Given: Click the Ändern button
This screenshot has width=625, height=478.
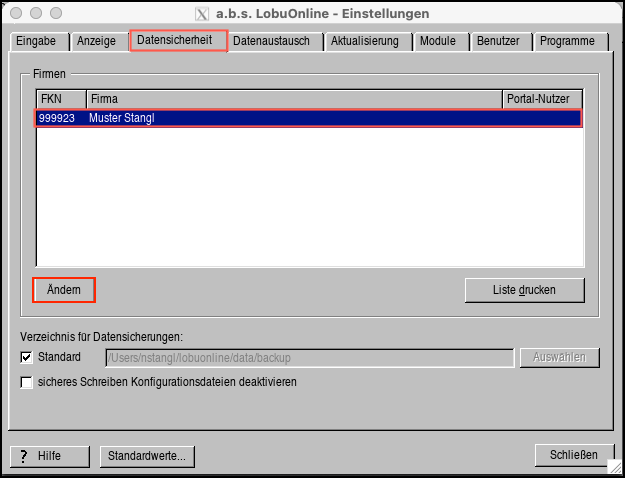Looking at the screenshot, I should coord(65,290).
